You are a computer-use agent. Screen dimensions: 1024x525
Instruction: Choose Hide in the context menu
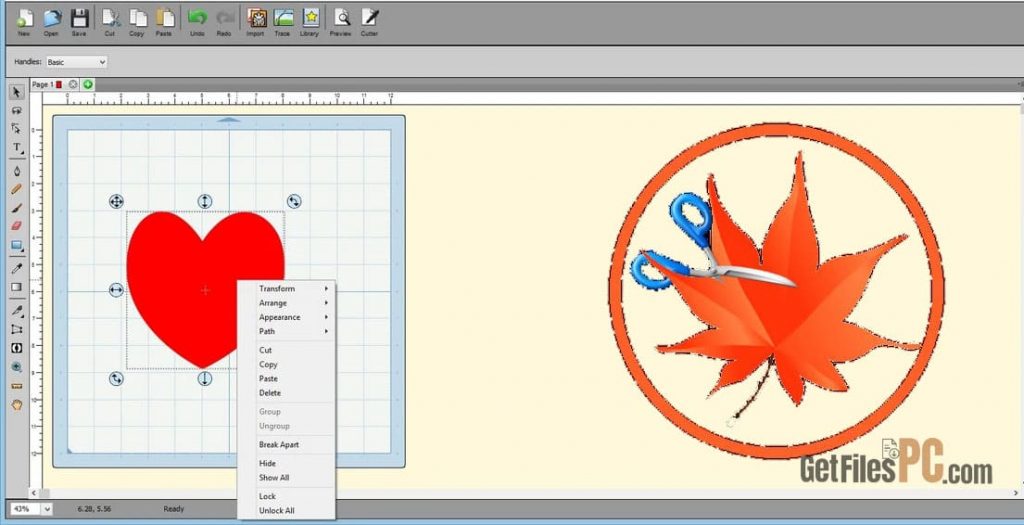[286, 464]
